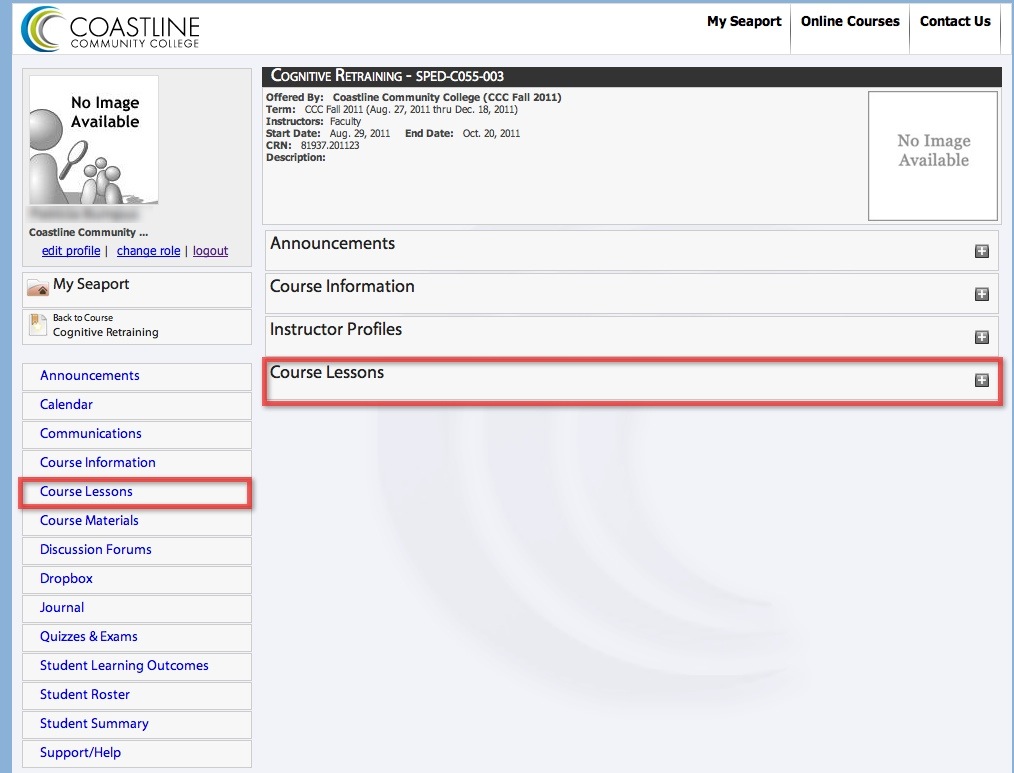Viewport: 1014px width, 773px height.
Task: Open Communications in the sidebar menu
Action: click(136, 435)
